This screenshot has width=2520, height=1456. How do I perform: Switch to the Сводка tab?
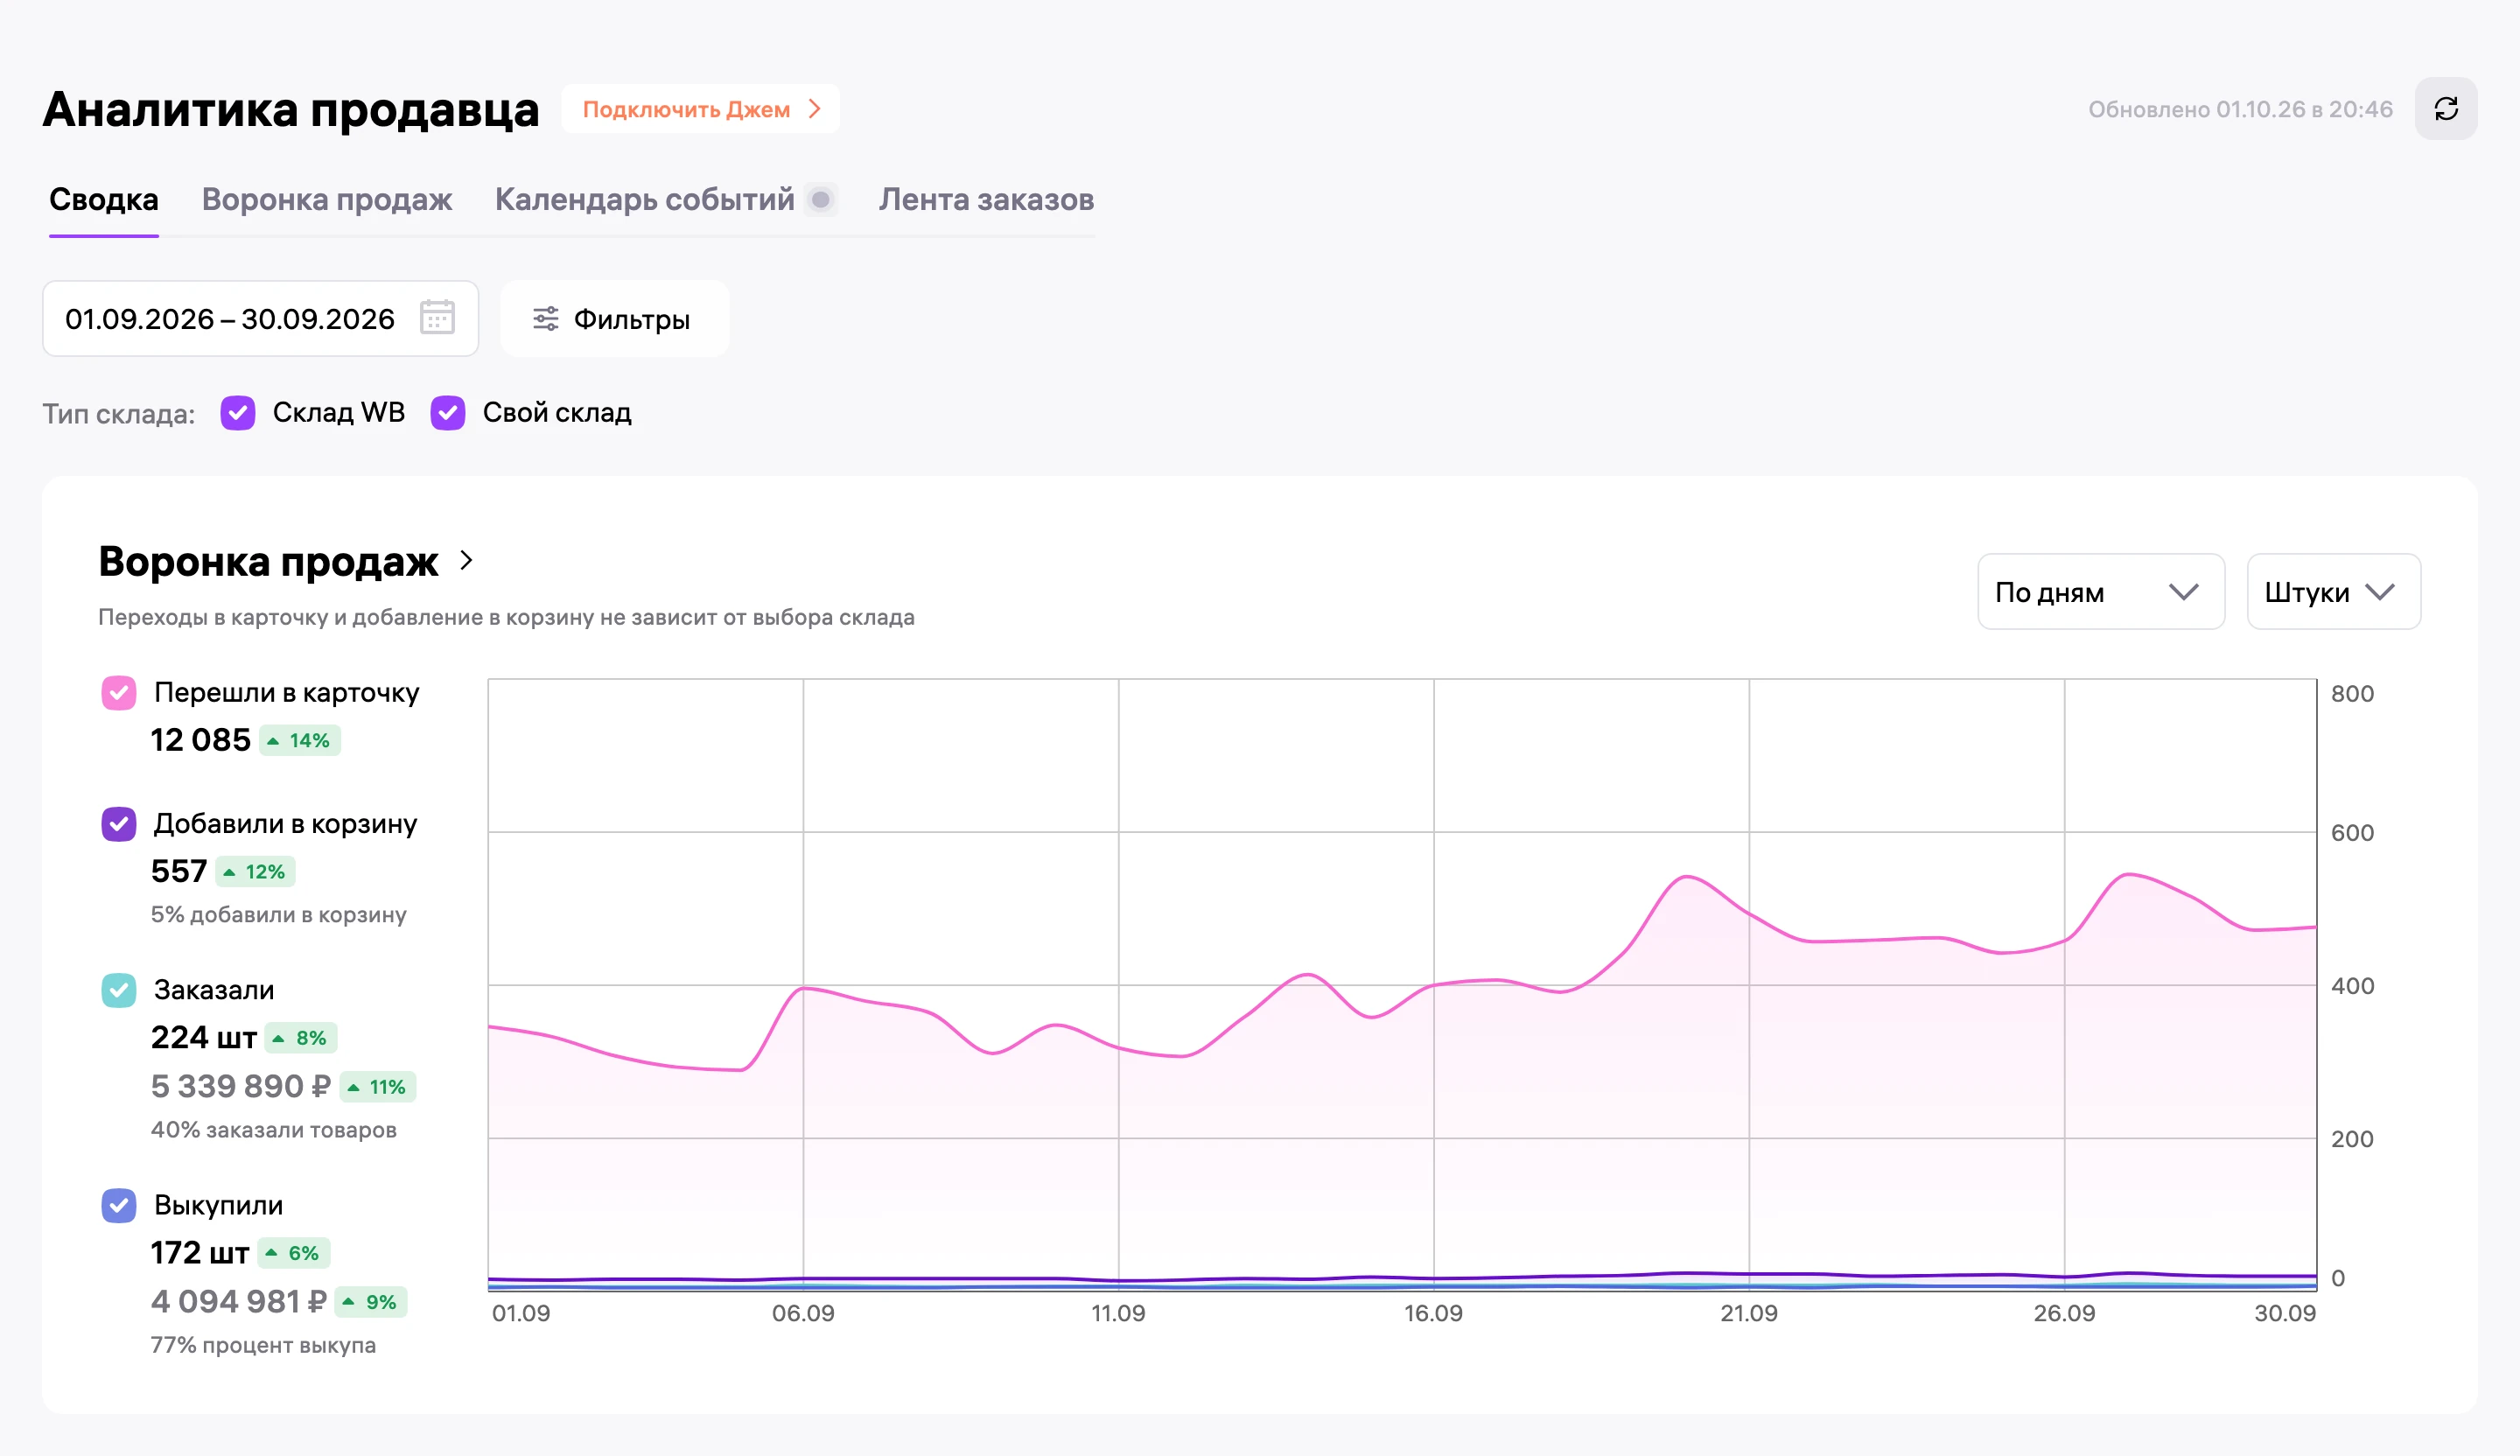(x=104, y=200)
